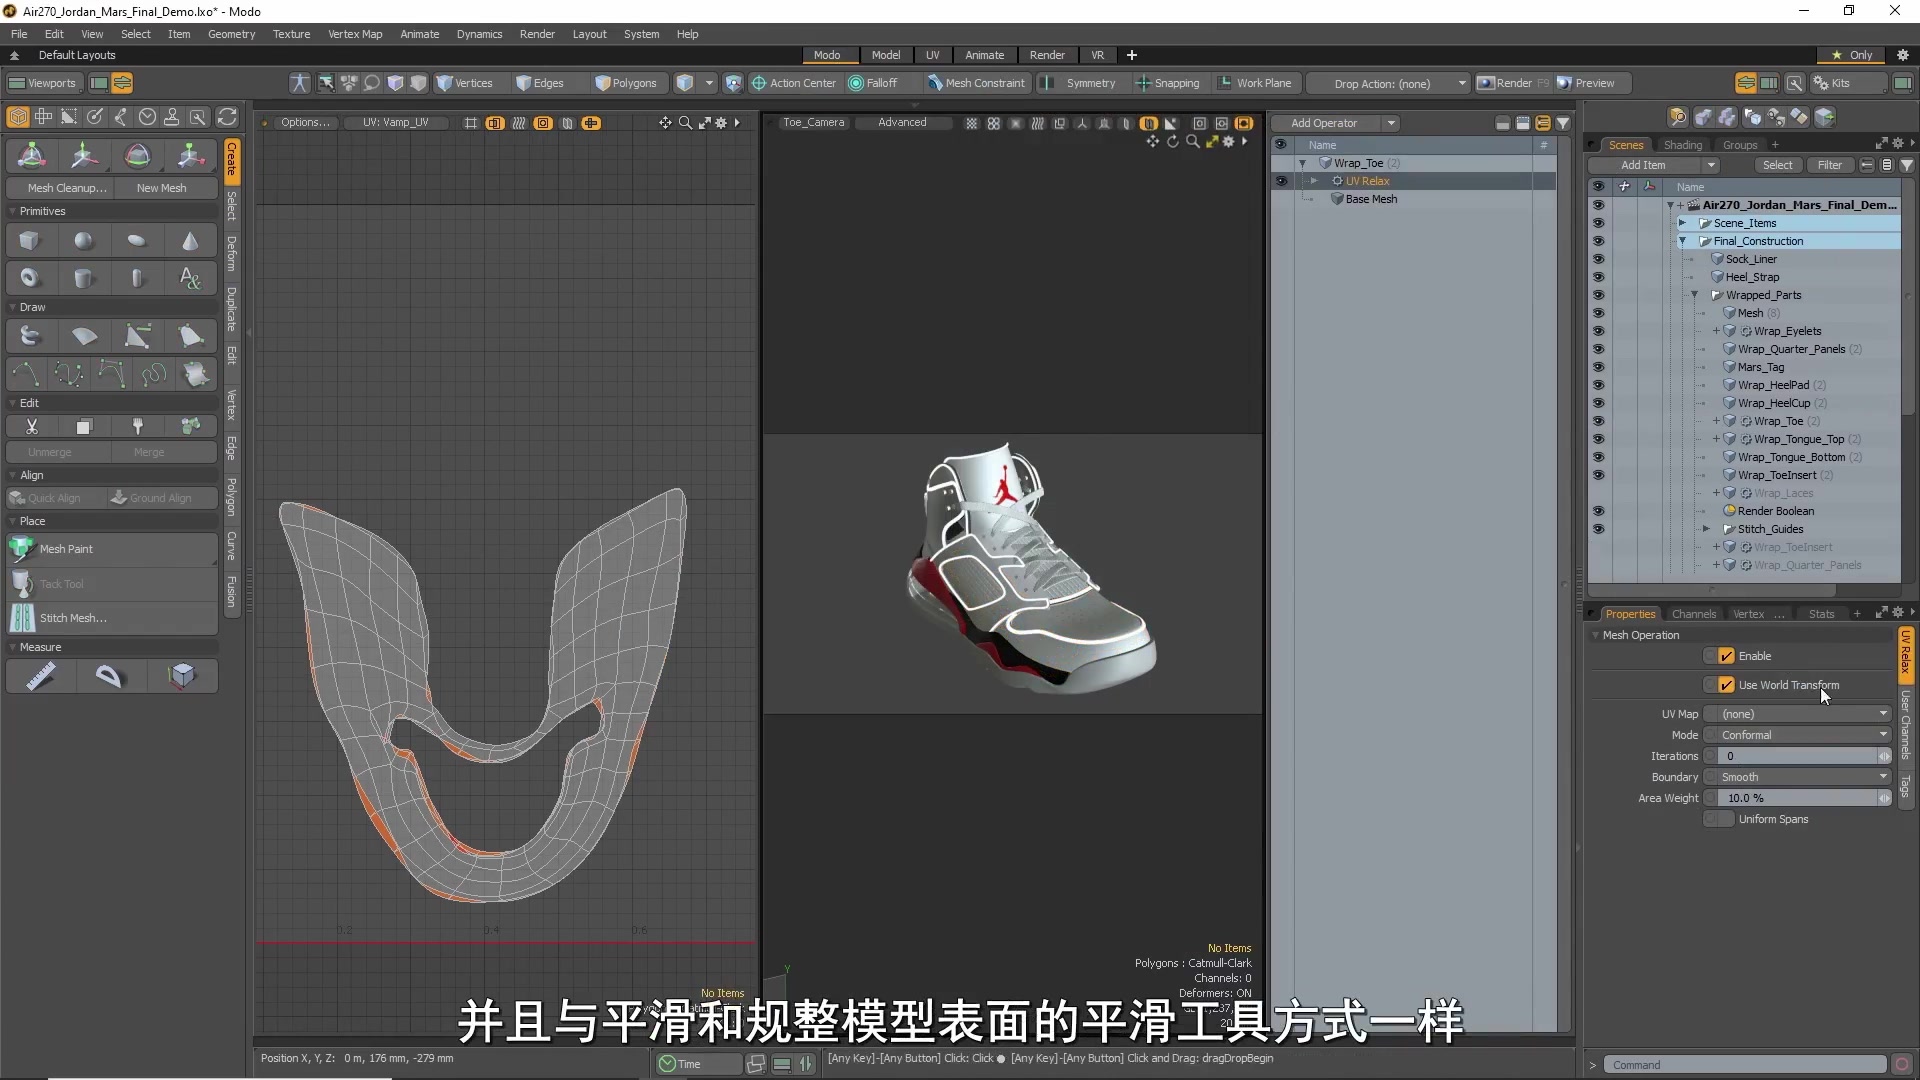
Task: Uncheck Enable in Mesh Operation
Action: (1725, 655)
